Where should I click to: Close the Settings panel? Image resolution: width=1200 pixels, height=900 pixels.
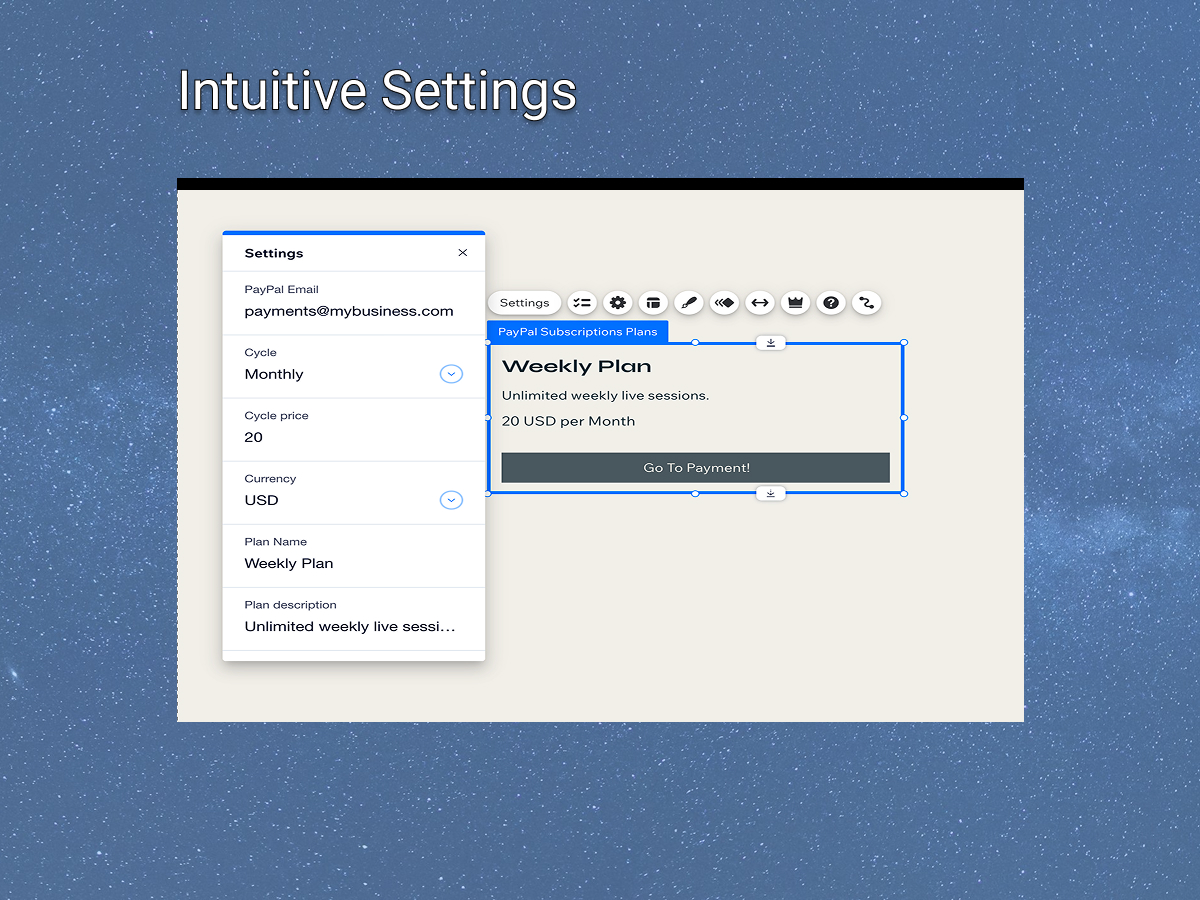[x=463, y=253]
